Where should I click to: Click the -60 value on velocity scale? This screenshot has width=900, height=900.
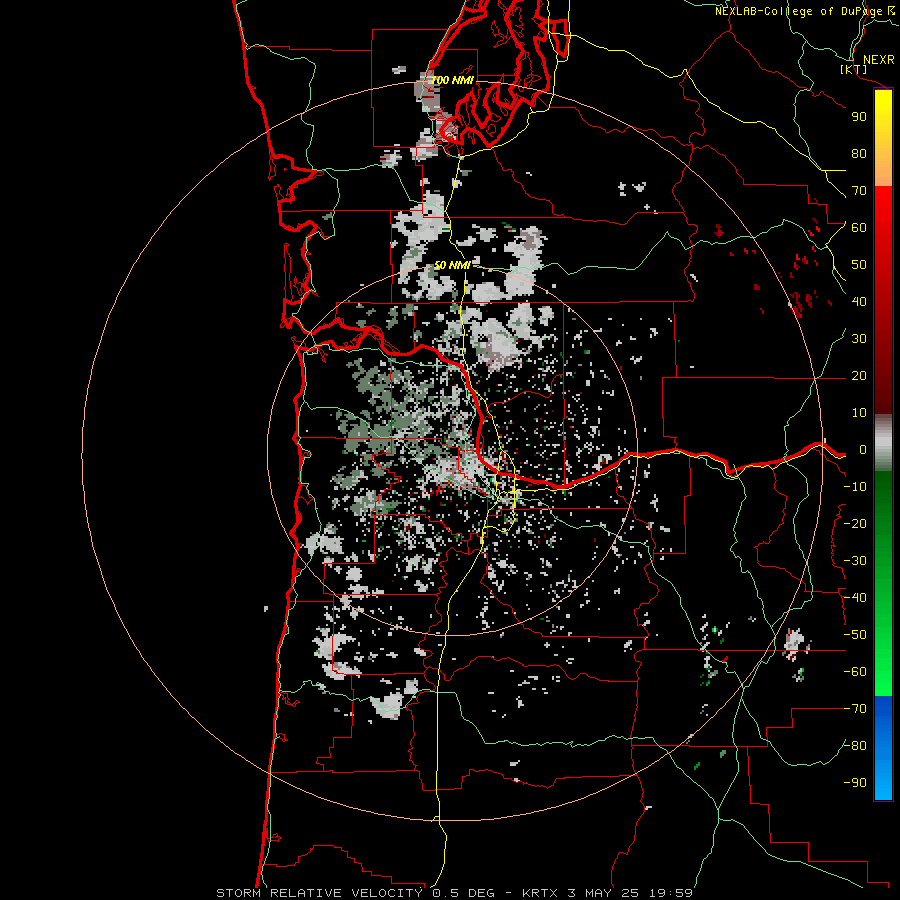point(855,672)
